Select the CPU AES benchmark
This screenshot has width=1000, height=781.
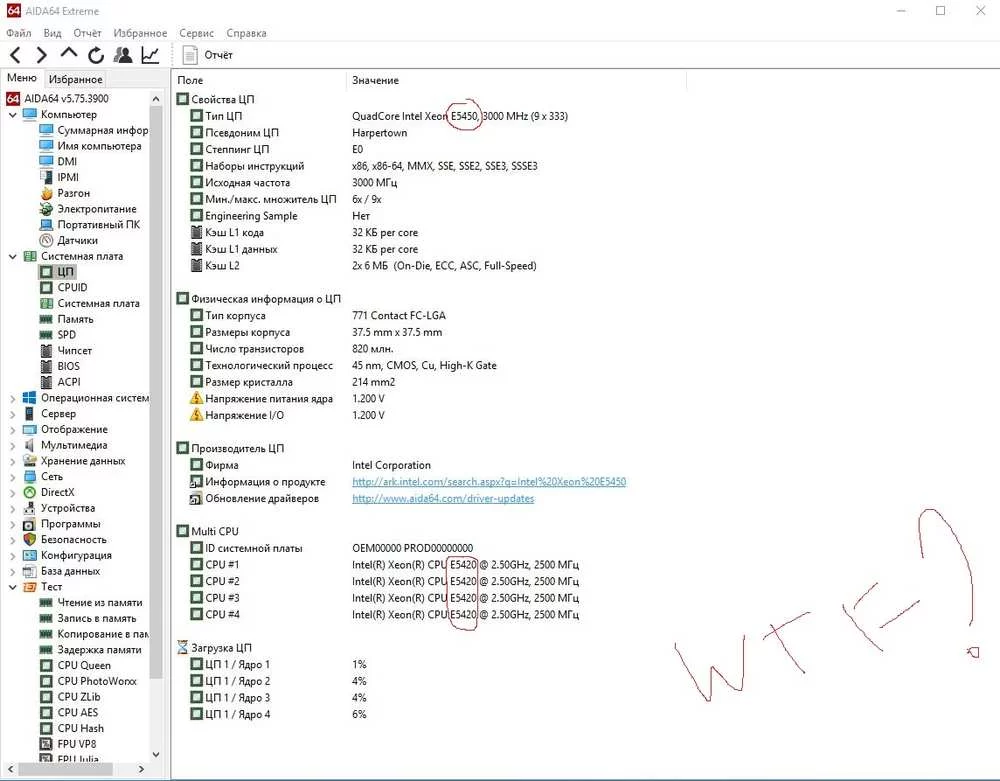[77, 713]
